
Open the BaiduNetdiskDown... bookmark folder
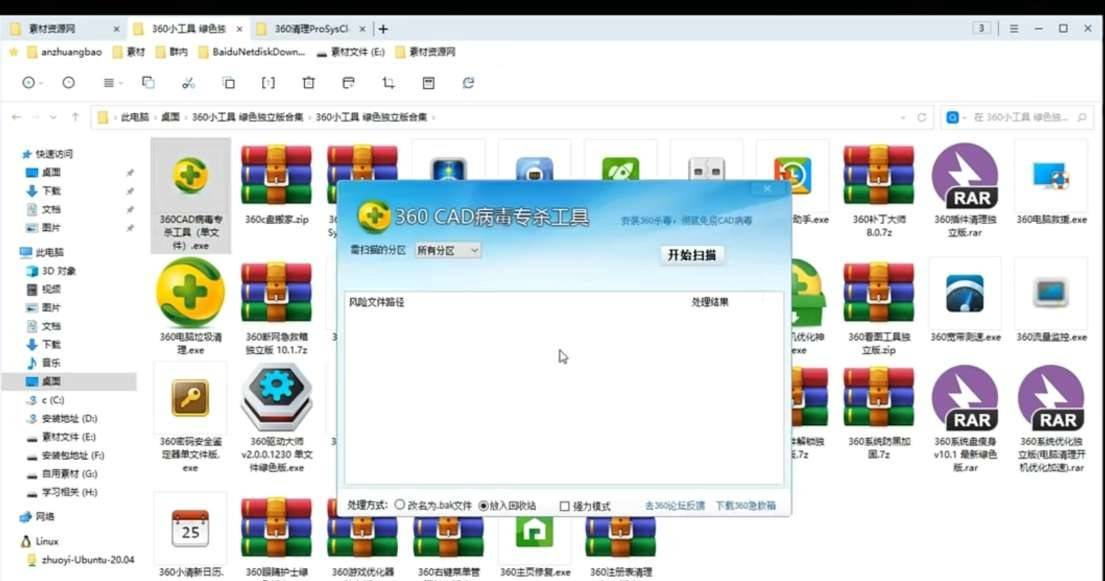point(252,51)
